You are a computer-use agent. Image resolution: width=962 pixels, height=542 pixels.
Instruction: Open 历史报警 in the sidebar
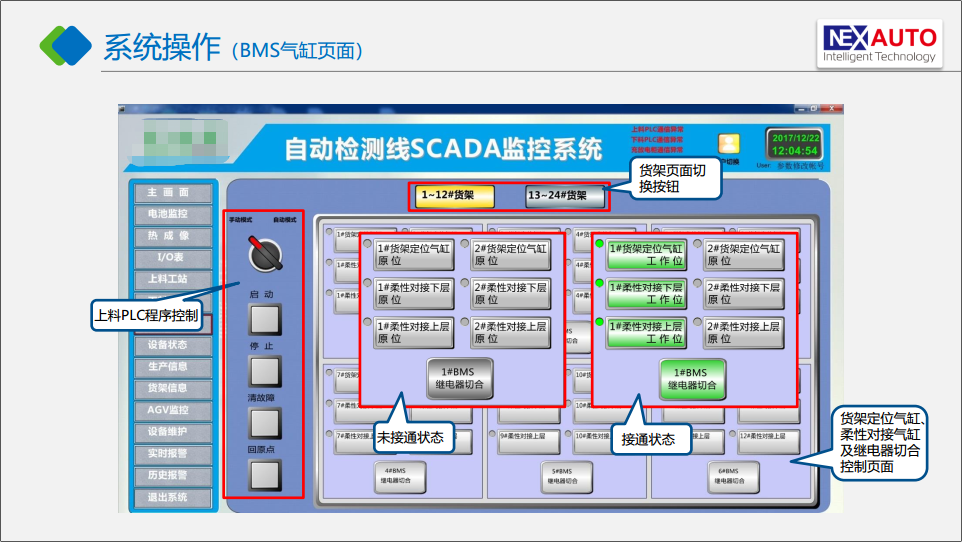pyautogui.click(x=173, y=475)
